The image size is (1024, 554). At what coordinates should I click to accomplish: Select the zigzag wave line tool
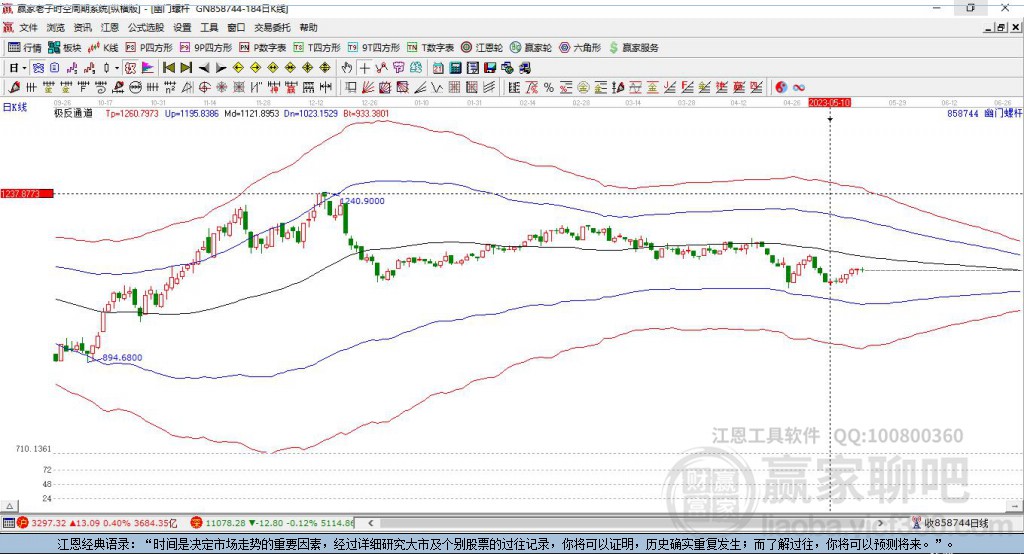click(436, 87)
